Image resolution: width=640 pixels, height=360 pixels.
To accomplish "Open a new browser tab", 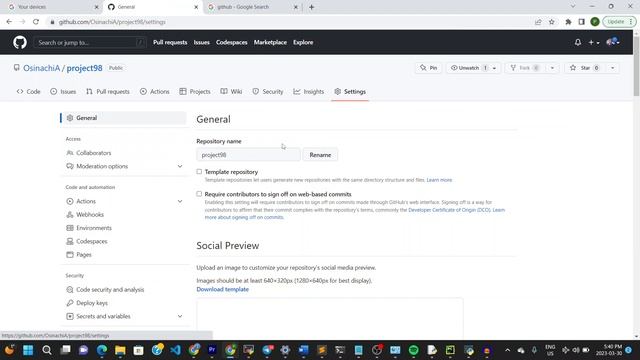I will coord(311,7).
